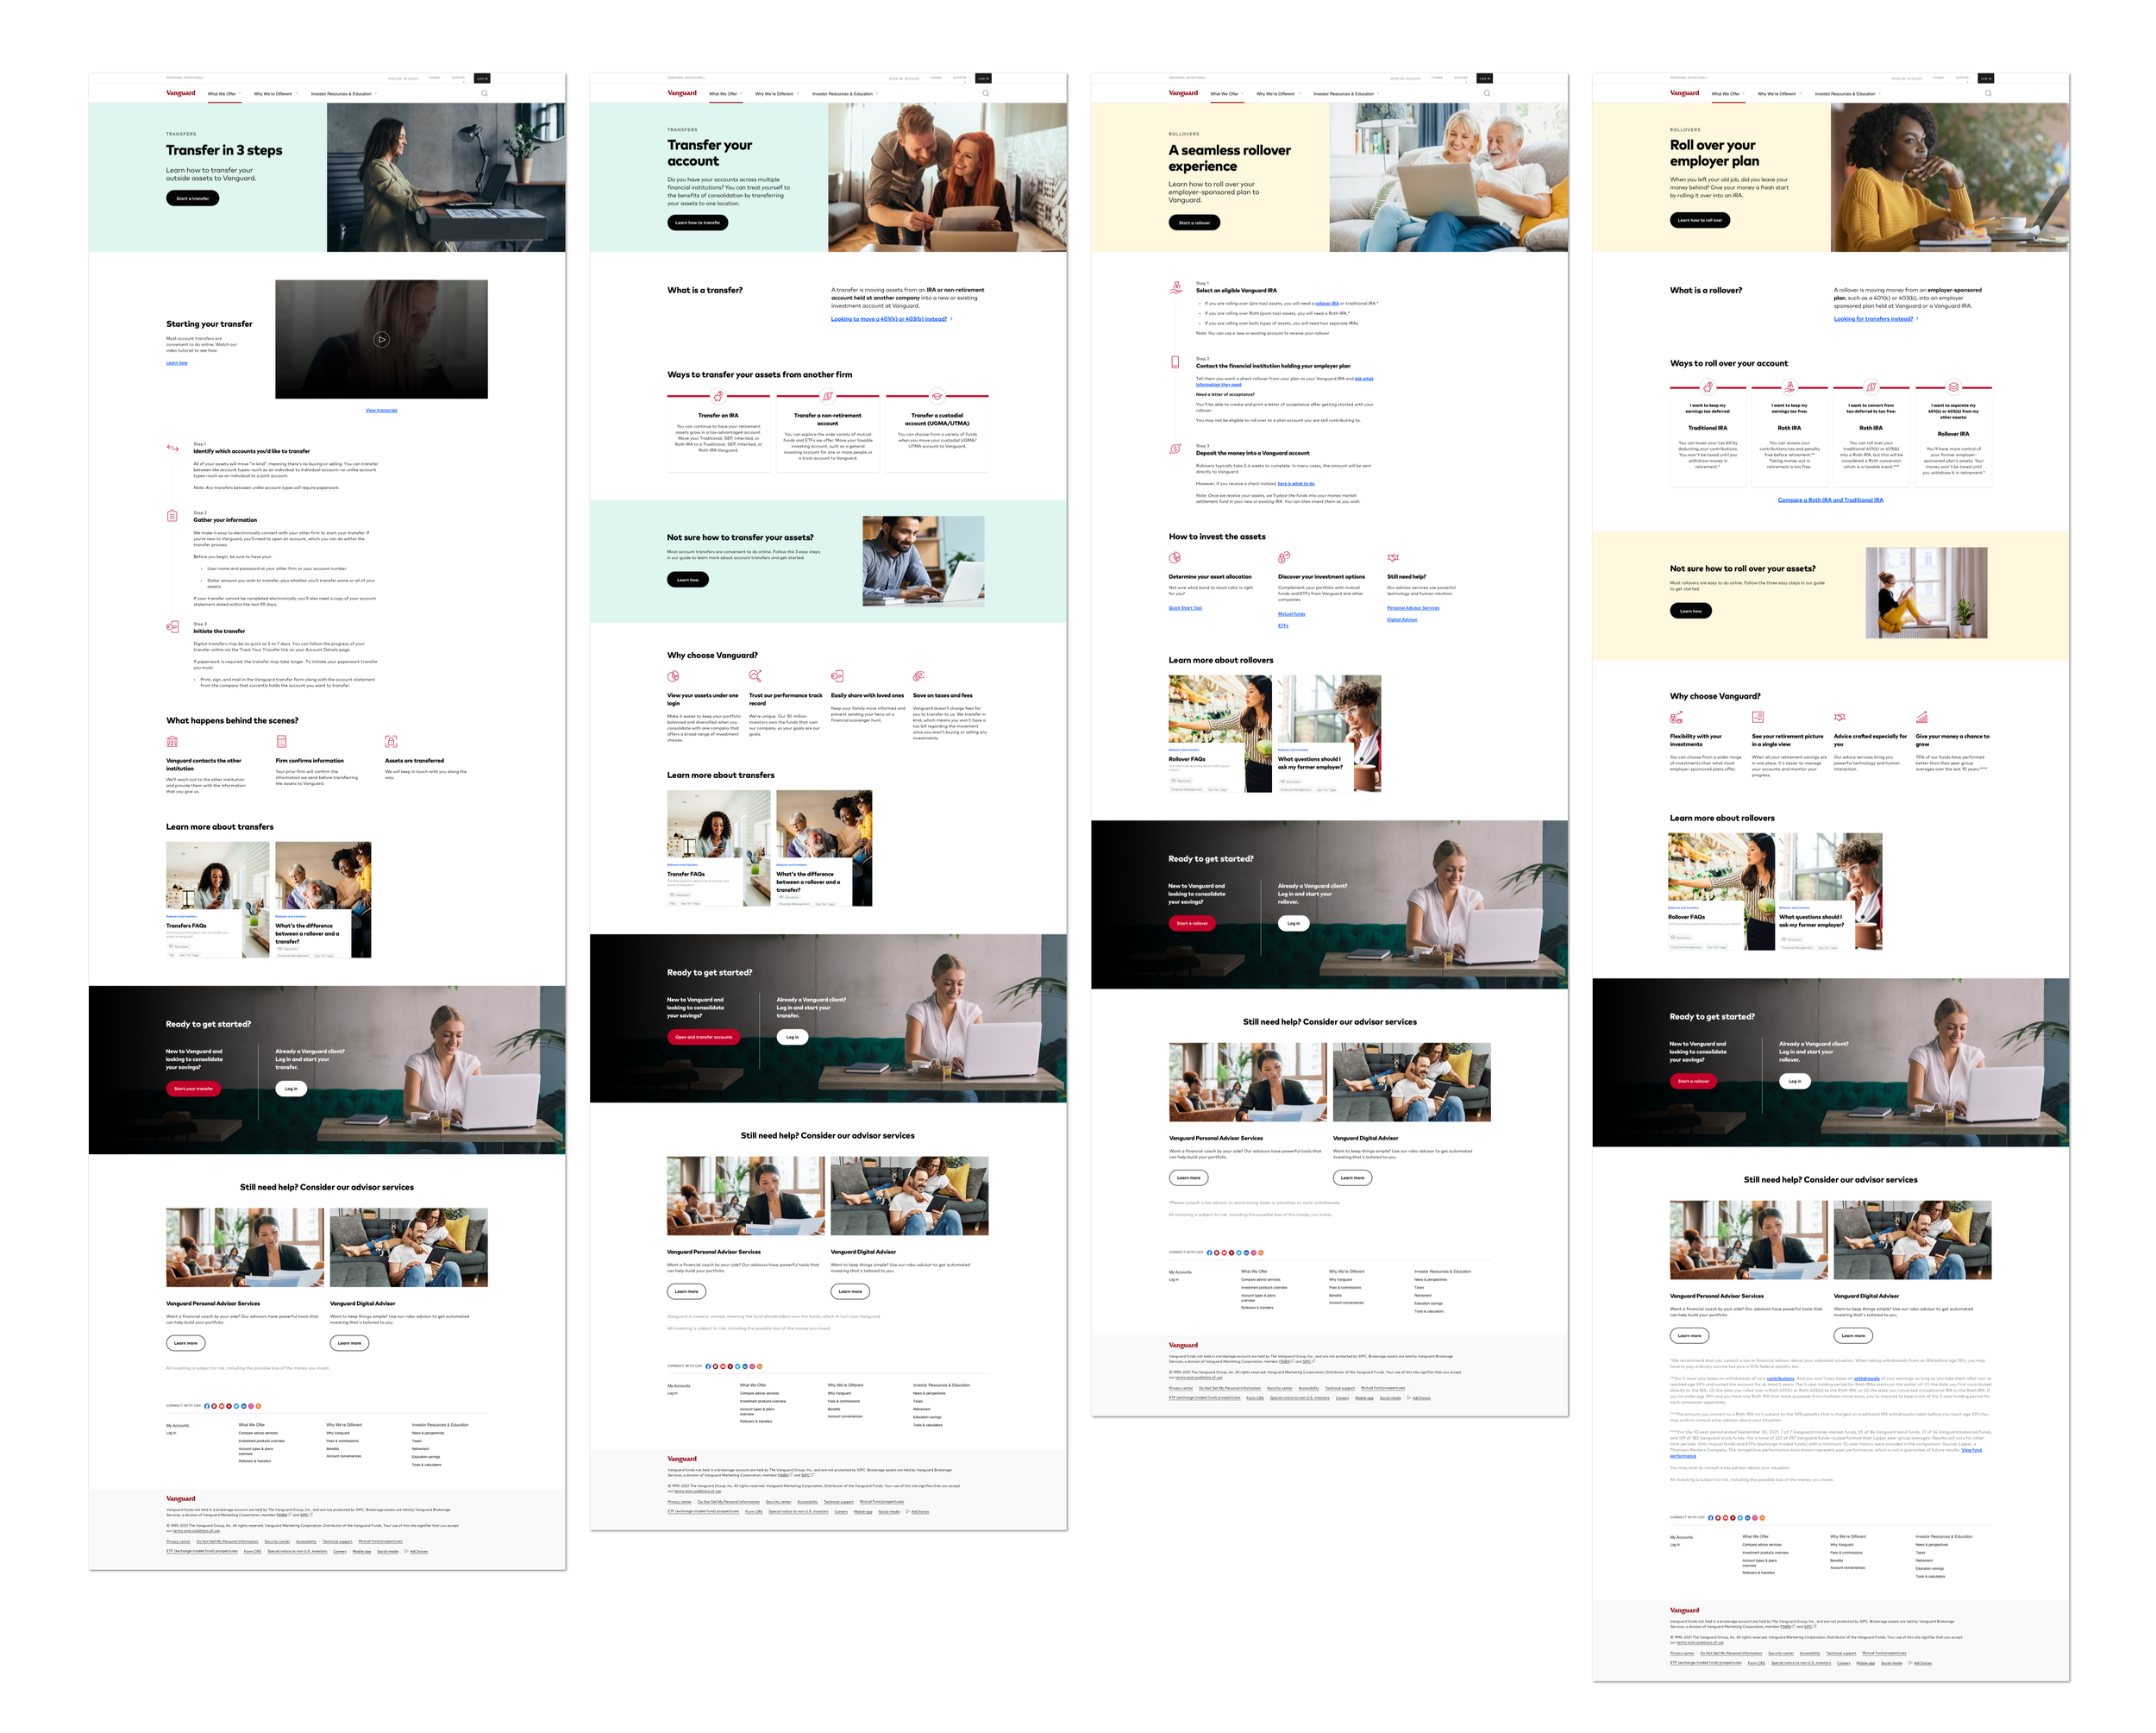Expand What We Offer on Transfer in 3 steps page

coord(223,94)
